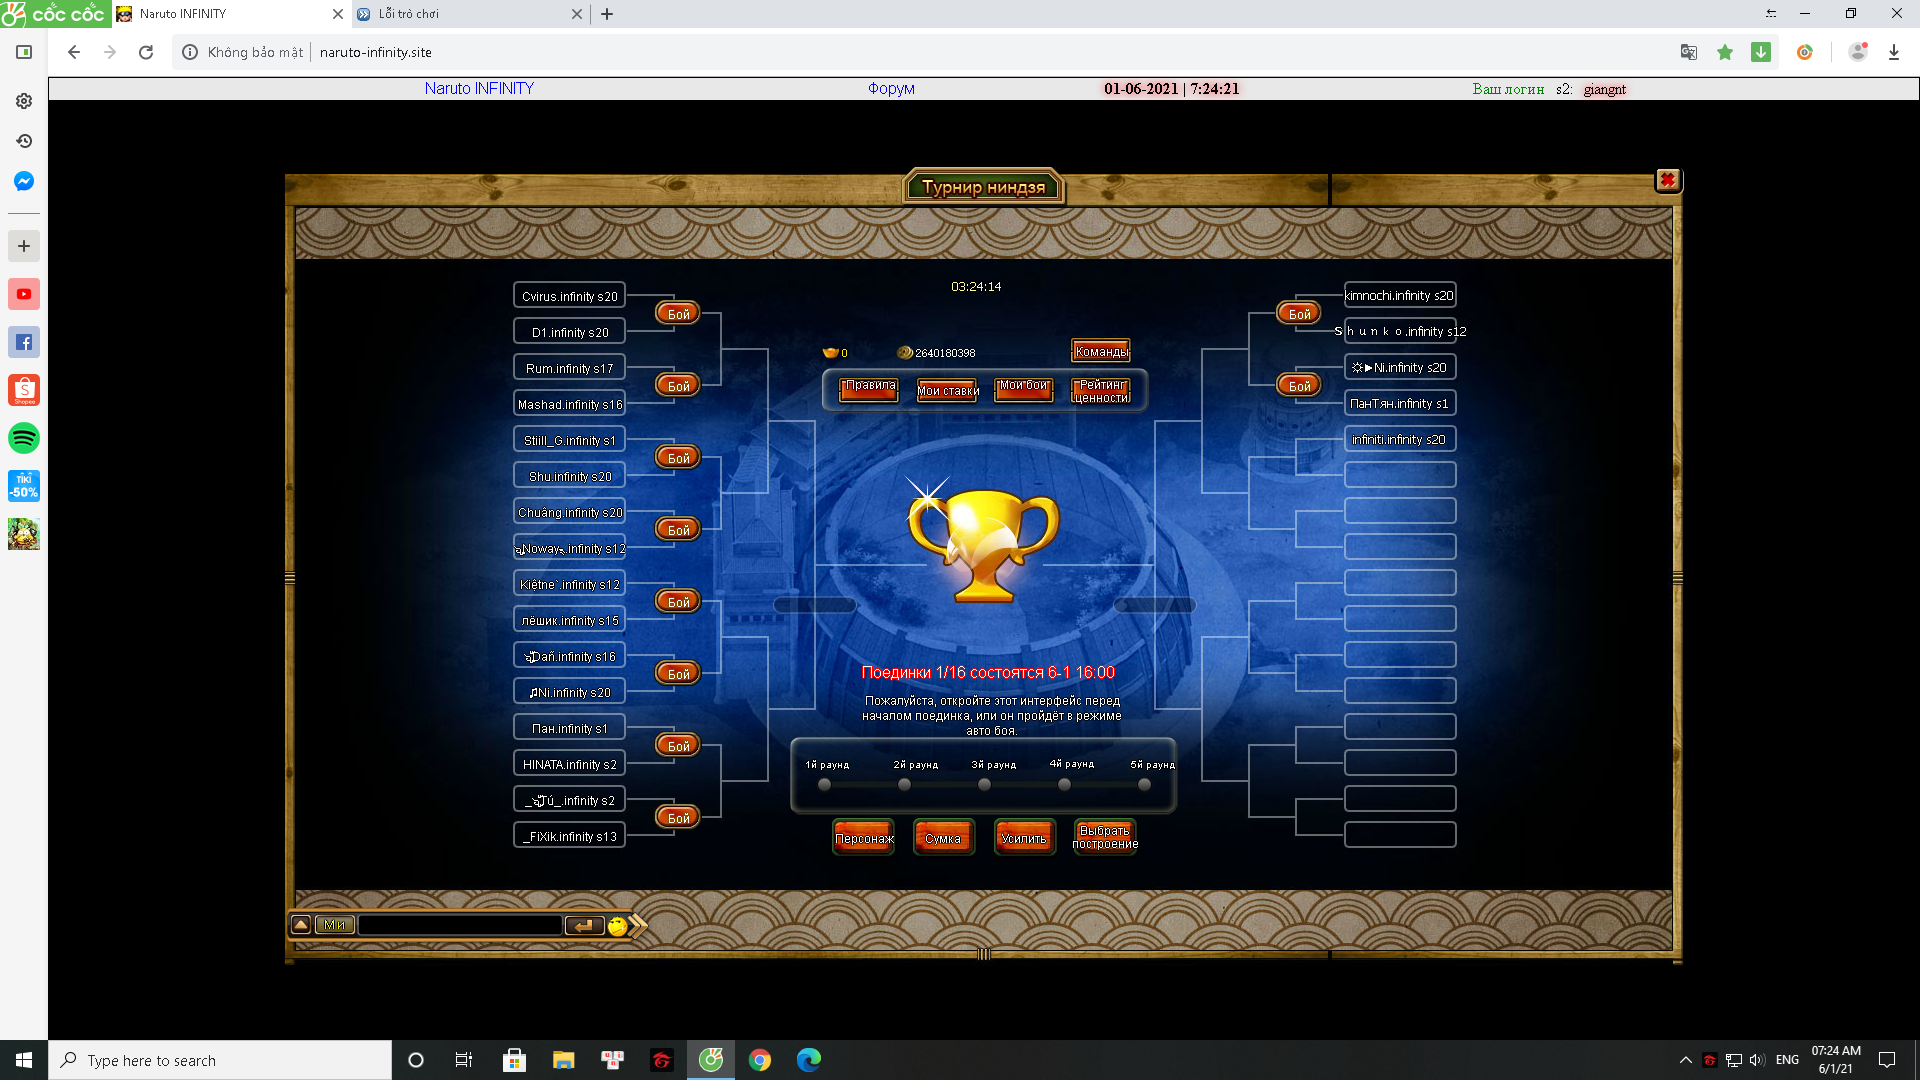Select the 3й раунд marker
Screen dimensions: 1920x1080
coord(985,785)
